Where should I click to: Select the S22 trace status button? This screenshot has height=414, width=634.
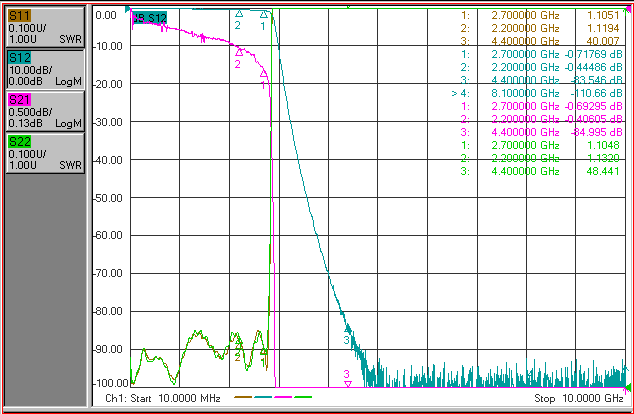(x=45, y=153)
